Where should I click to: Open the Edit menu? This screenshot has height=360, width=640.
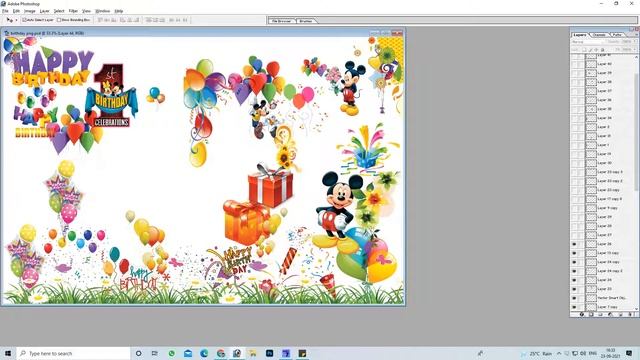[16, 11]
